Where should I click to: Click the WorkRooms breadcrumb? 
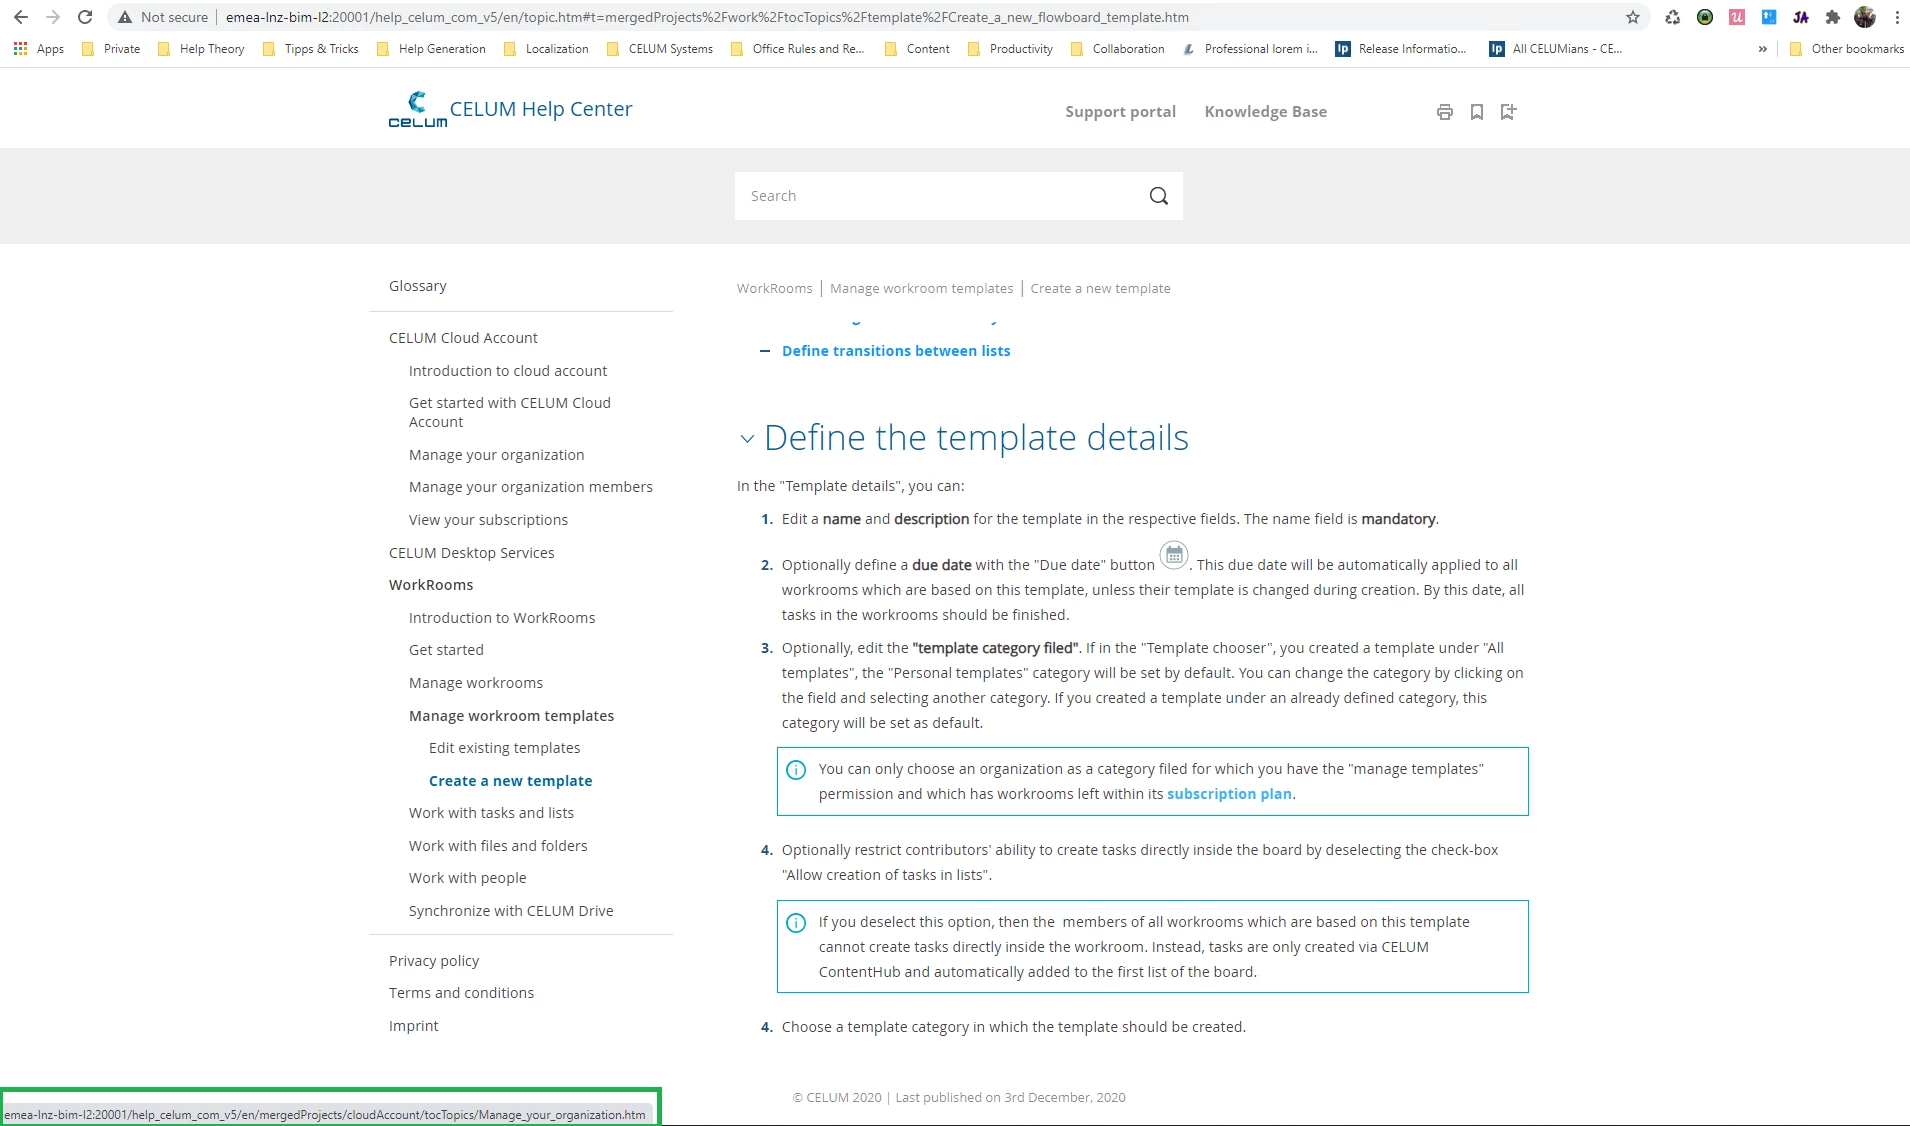coord(774,289)
